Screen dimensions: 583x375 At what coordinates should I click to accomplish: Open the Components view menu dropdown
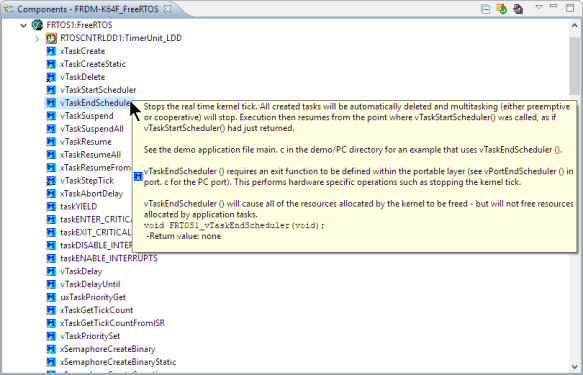(x=539, y=7)
